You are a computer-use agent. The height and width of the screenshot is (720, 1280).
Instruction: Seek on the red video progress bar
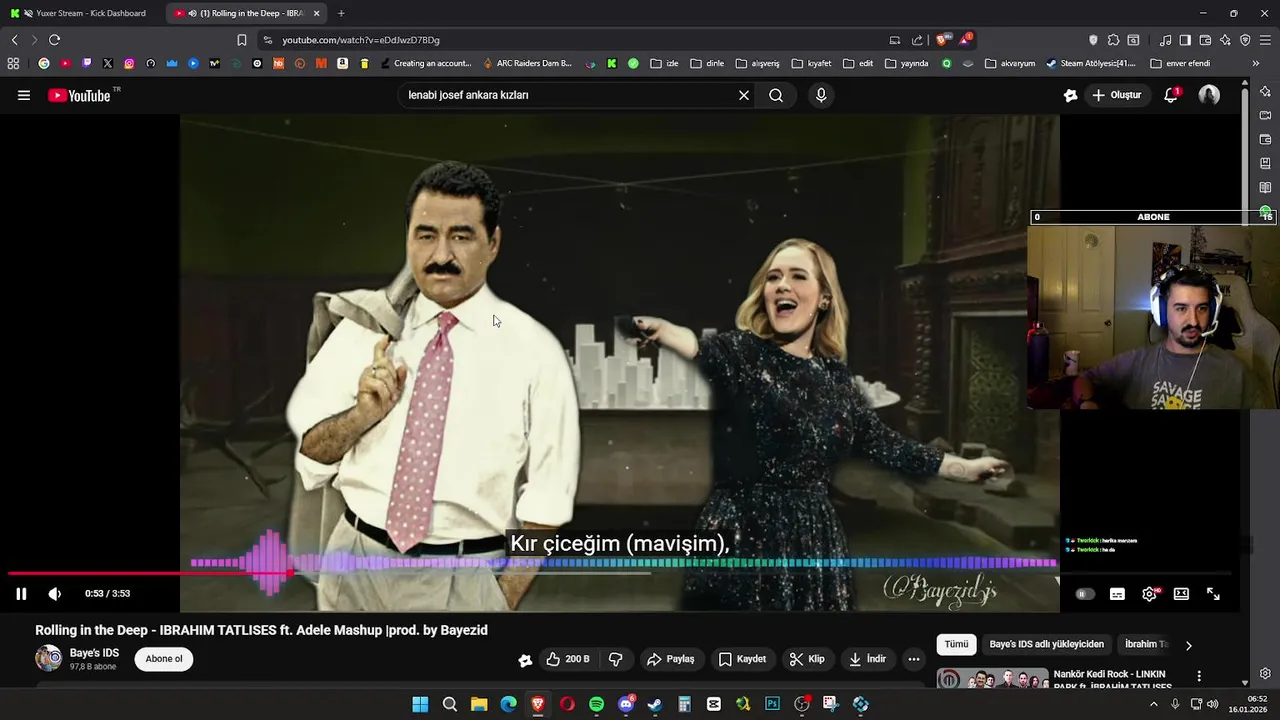[620, 573]
